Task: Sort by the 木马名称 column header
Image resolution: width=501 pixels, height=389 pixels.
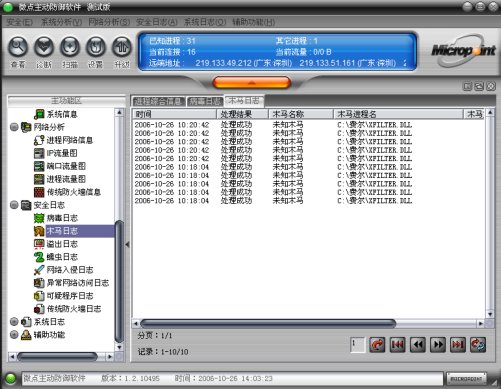Action: coord(301,114)
